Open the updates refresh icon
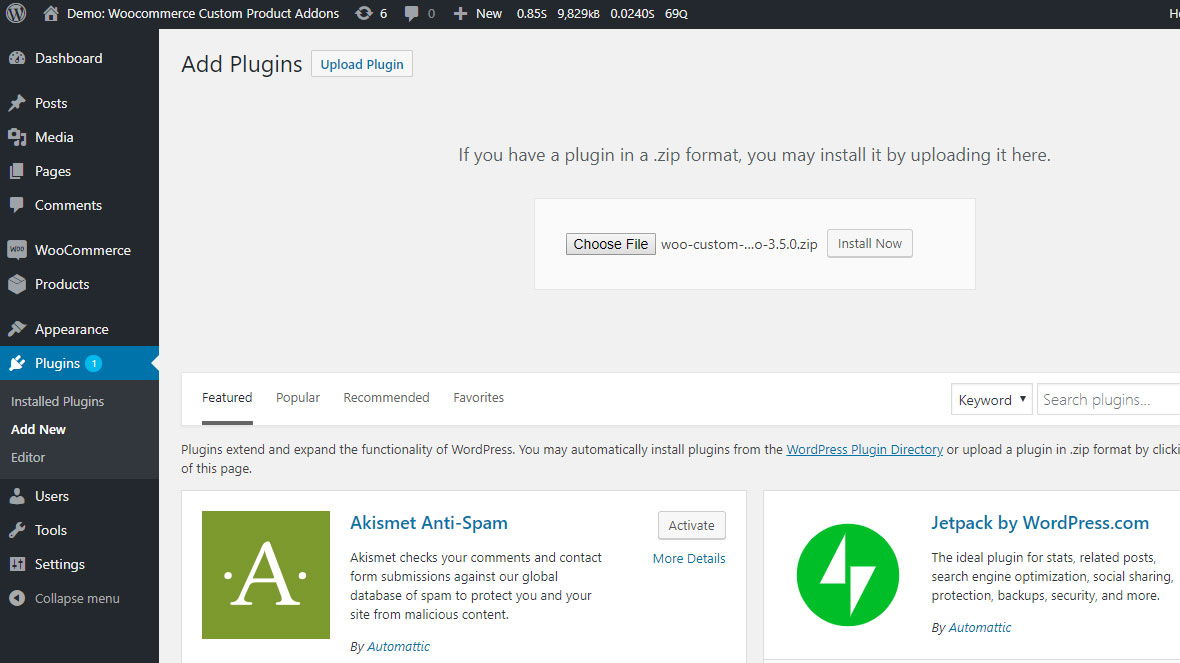The image size is (1180, 663). point(363,14)
